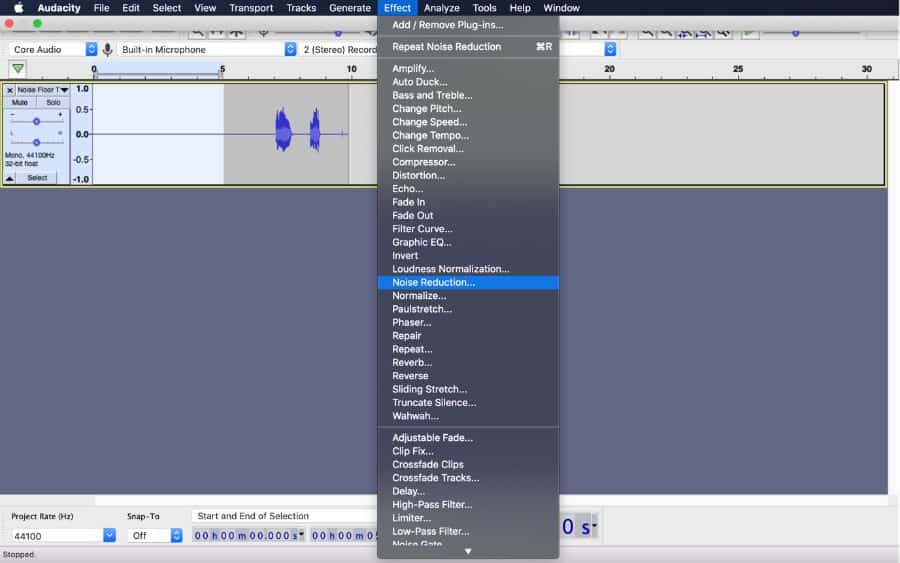The image size is (900, 563).
Task: Click the menu's scroll-down arrow at bottom
Action: [x=468, y=552]
